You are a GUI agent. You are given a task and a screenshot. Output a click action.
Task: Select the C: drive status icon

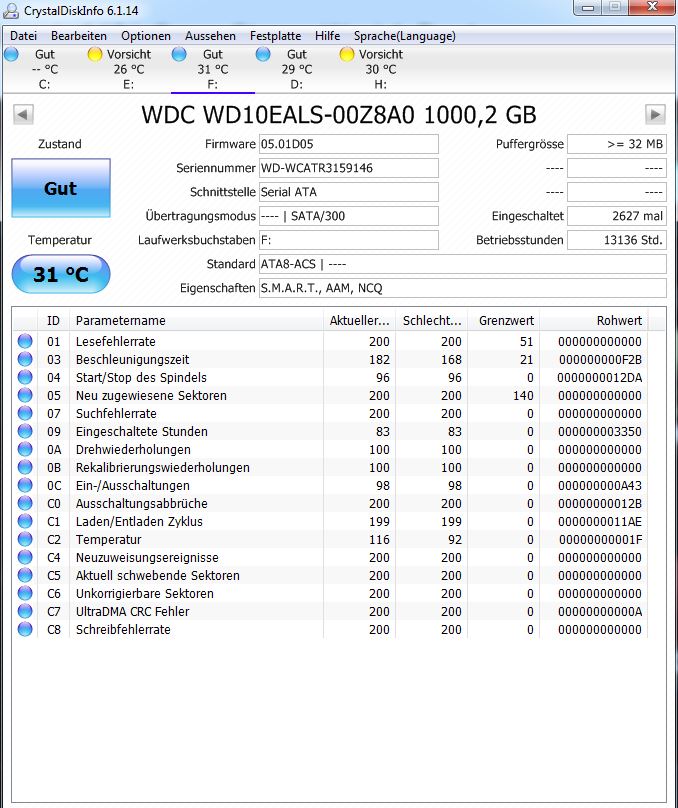click(x=11, y=54)
